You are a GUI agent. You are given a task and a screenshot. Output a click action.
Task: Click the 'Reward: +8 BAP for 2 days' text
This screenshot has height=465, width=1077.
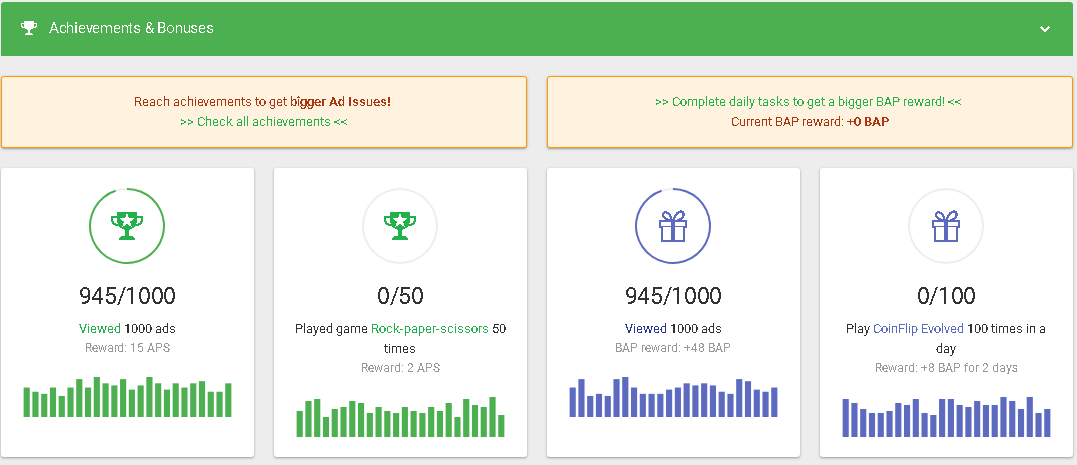click(x=946, y=367)
